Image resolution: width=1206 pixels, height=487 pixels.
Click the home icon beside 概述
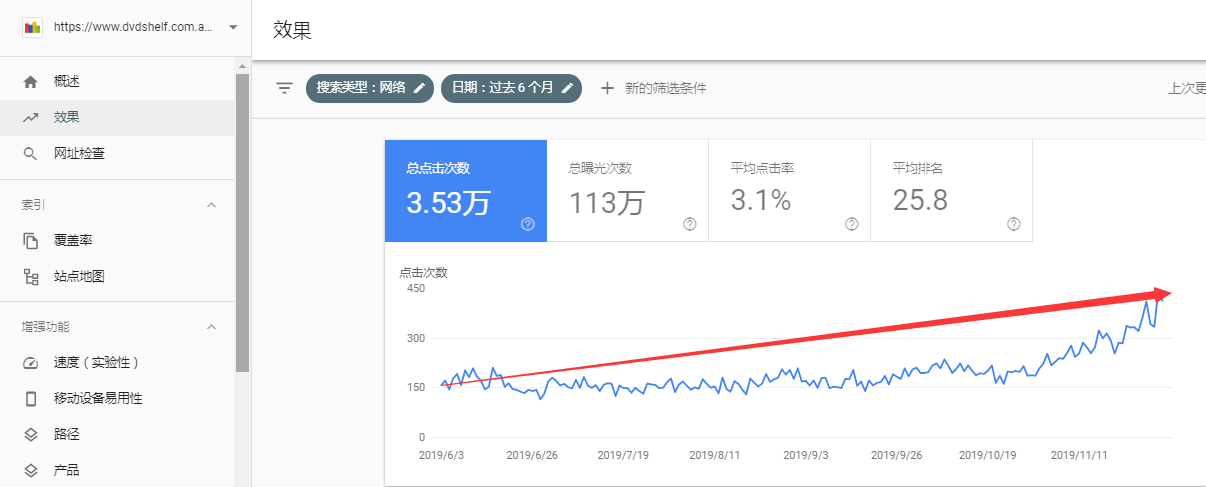pos(31,81)
